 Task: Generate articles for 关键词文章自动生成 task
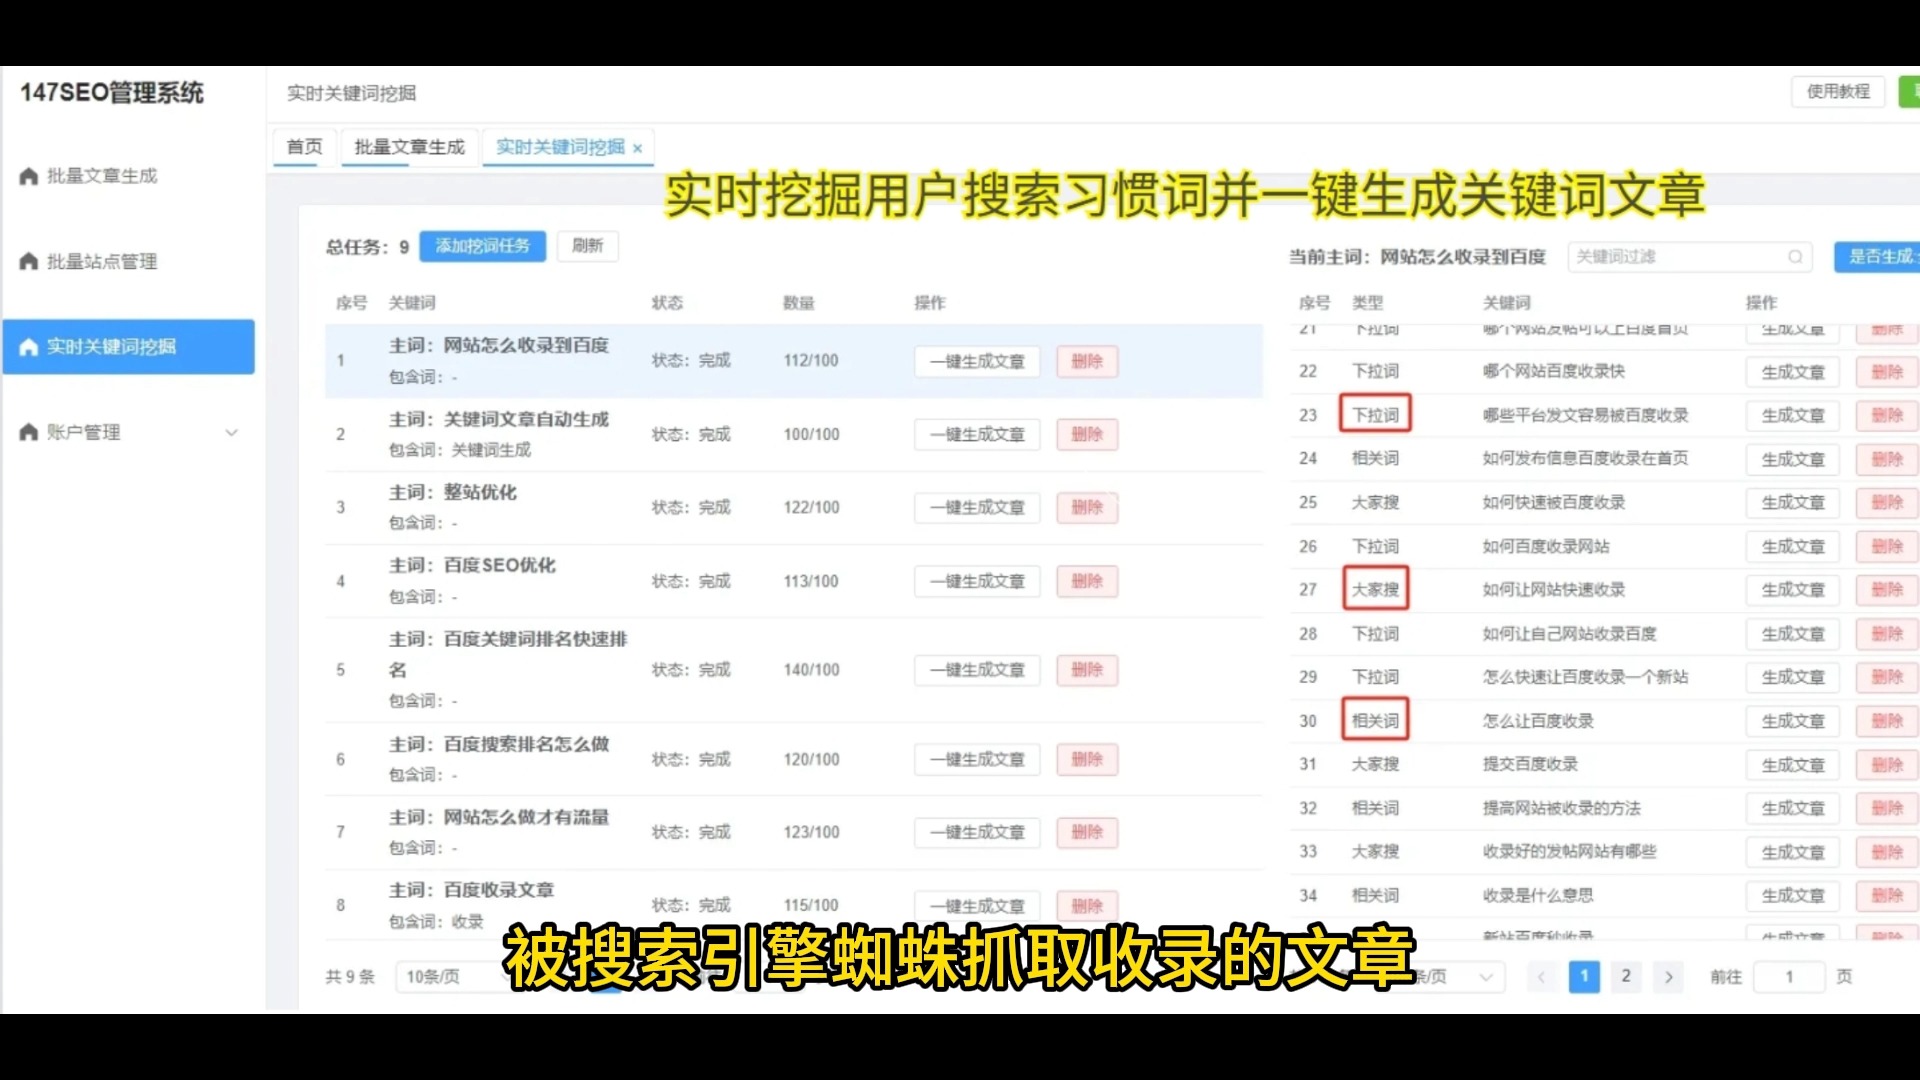pyautogui.click(x=977, y=435)
